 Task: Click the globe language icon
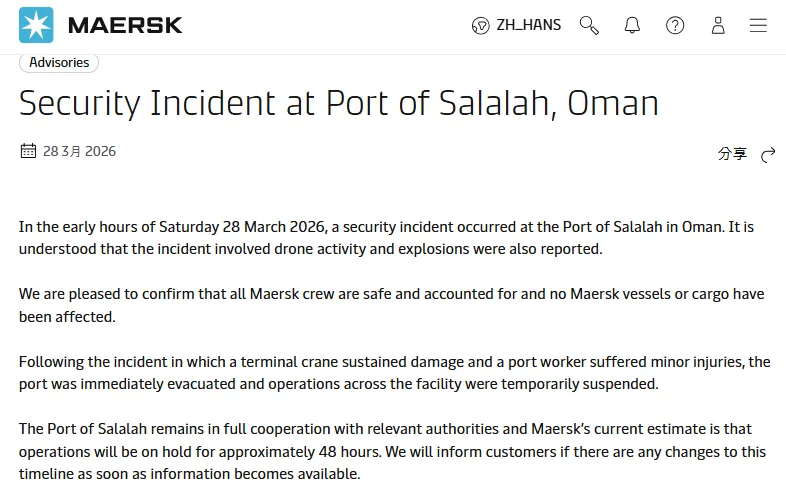pyautogui.click(x=480, y=25)
